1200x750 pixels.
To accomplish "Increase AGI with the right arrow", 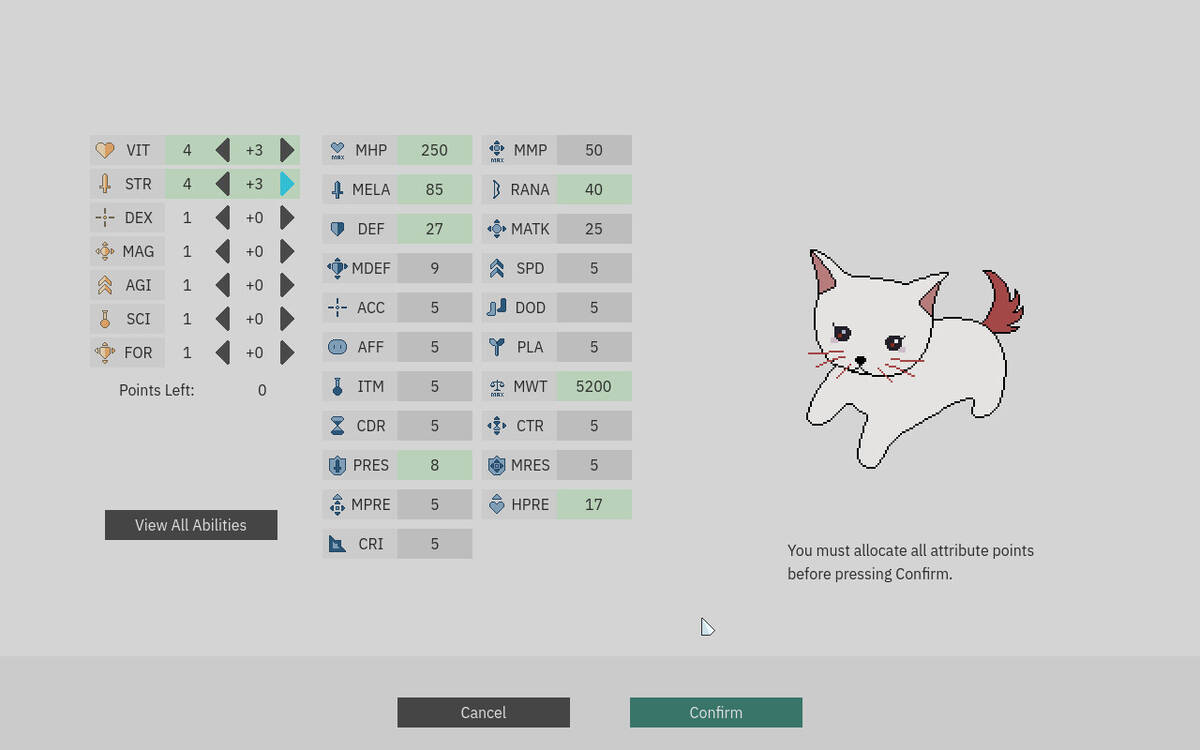I will (288, 285).
